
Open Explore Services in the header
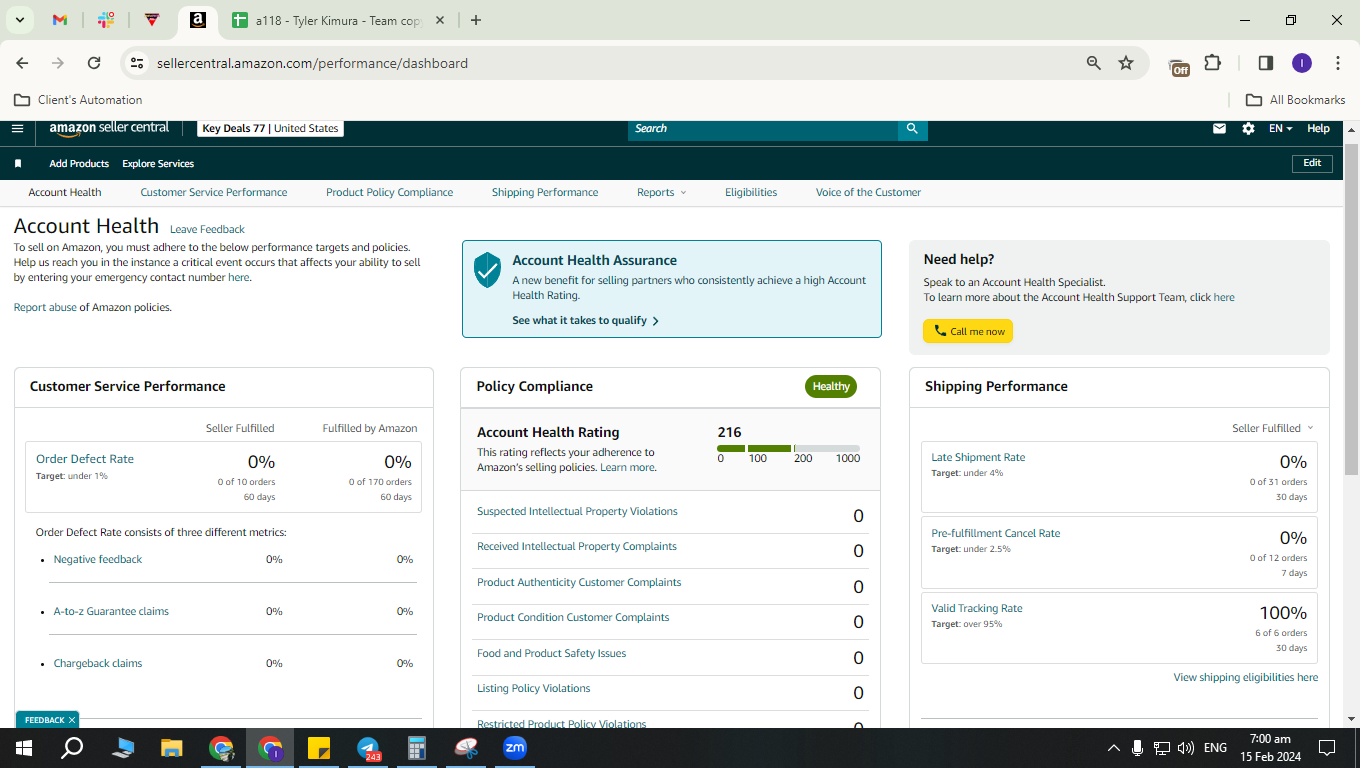click(x=158, y=163)
